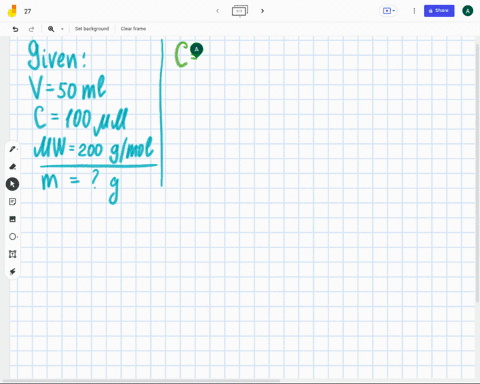
Task: Expand the zoom level dropdown arrow
Action: coord(62,29)
